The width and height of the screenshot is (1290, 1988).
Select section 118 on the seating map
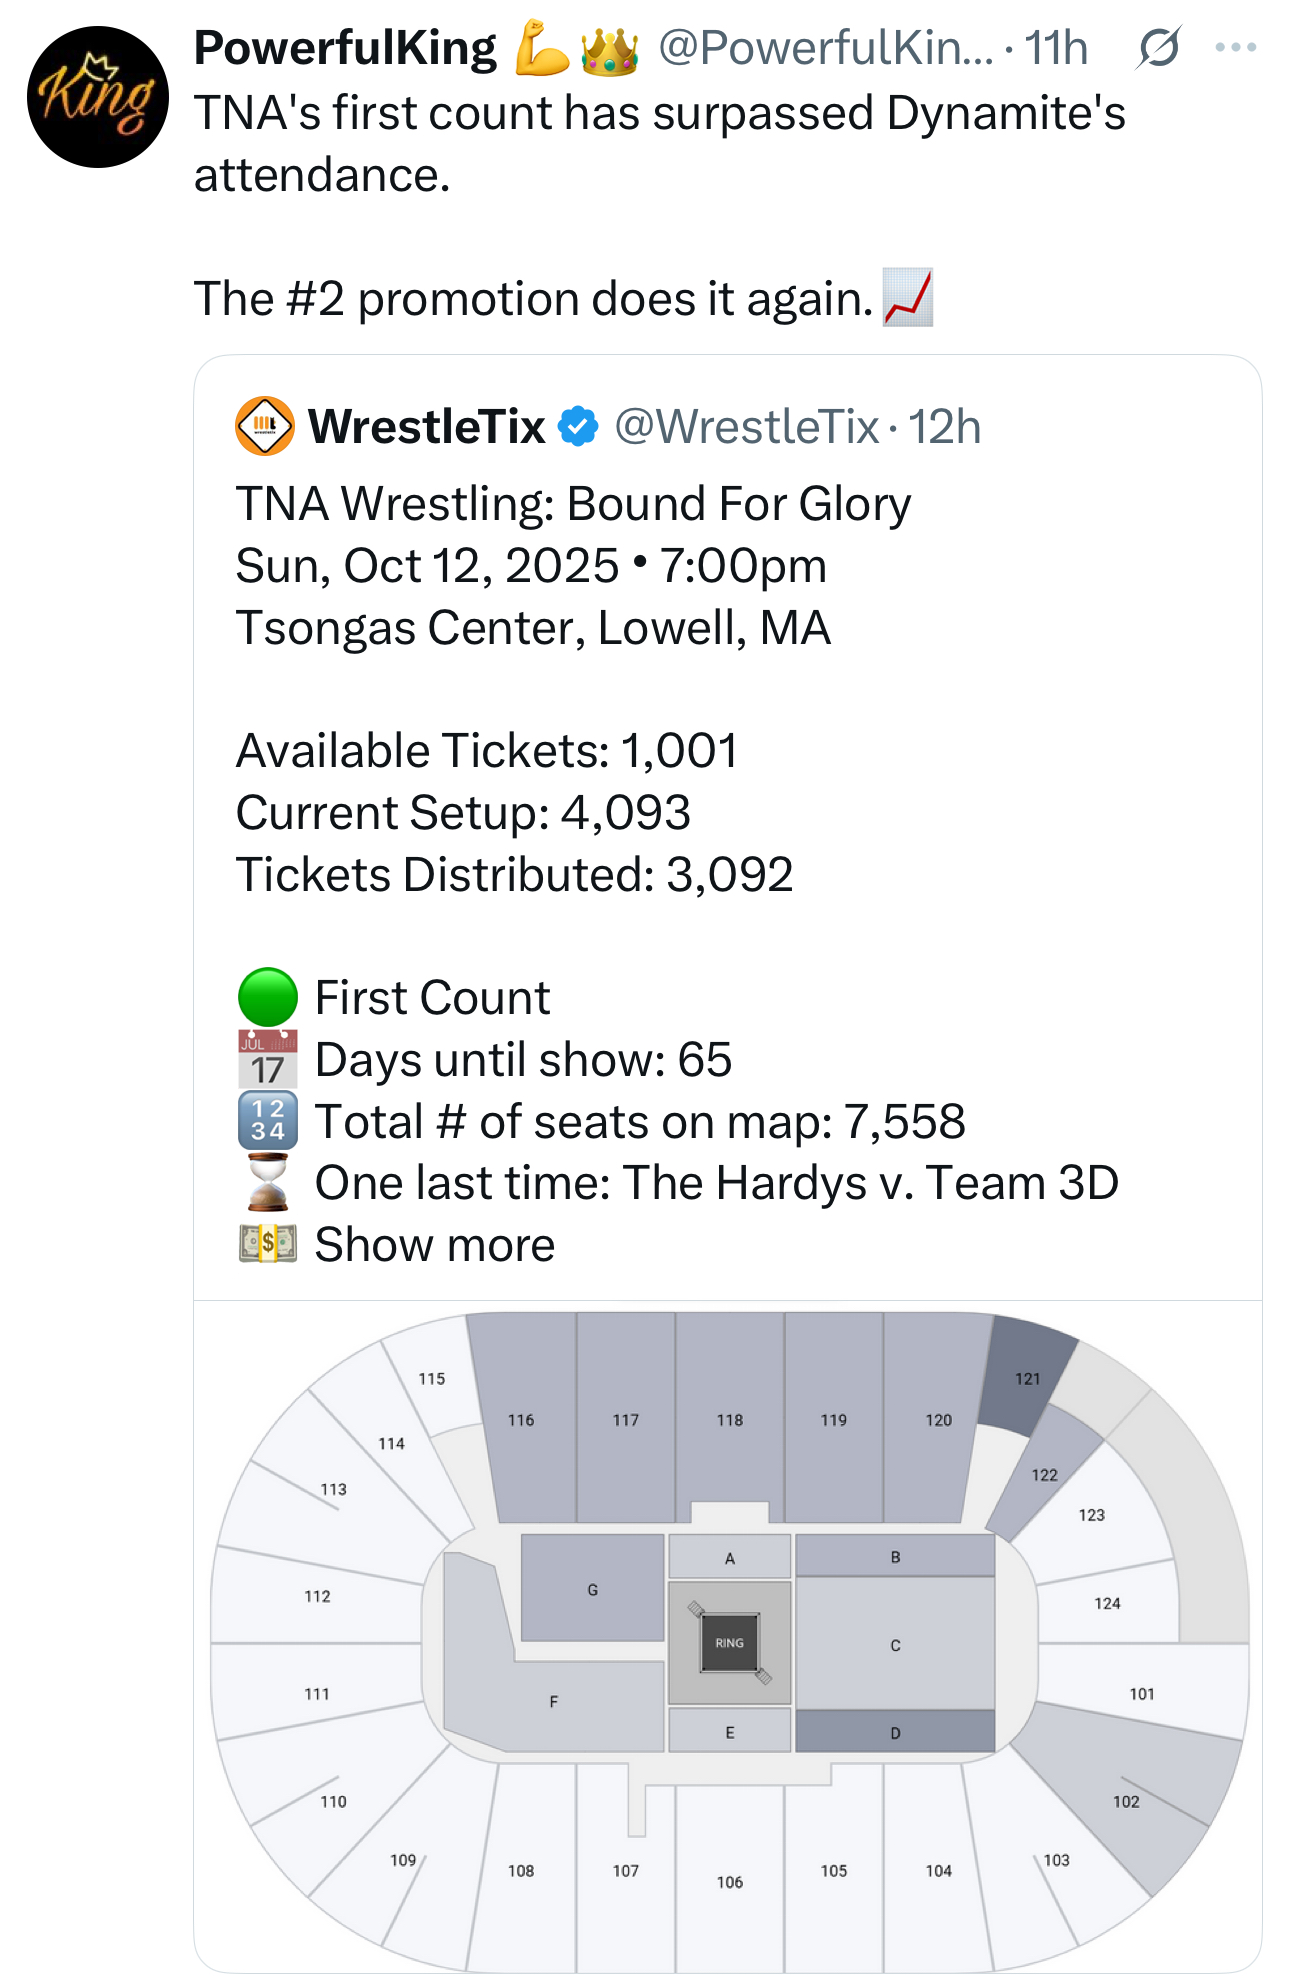[730, 1418]
